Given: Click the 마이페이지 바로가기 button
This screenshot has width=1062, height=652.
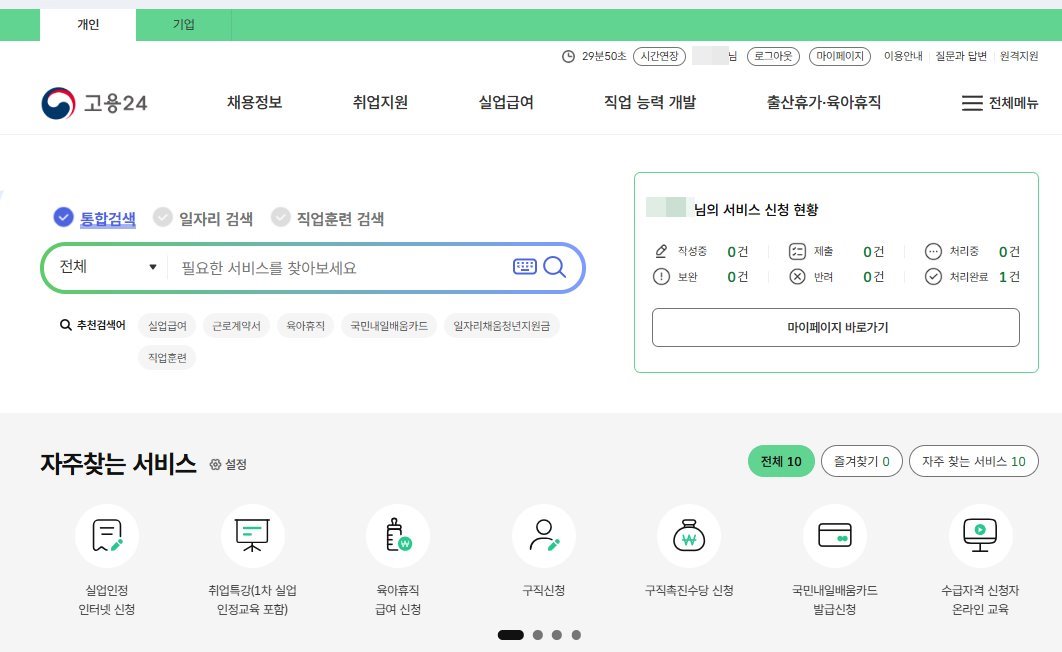Looking at the screenshot, I should click(x=835, y=327).
